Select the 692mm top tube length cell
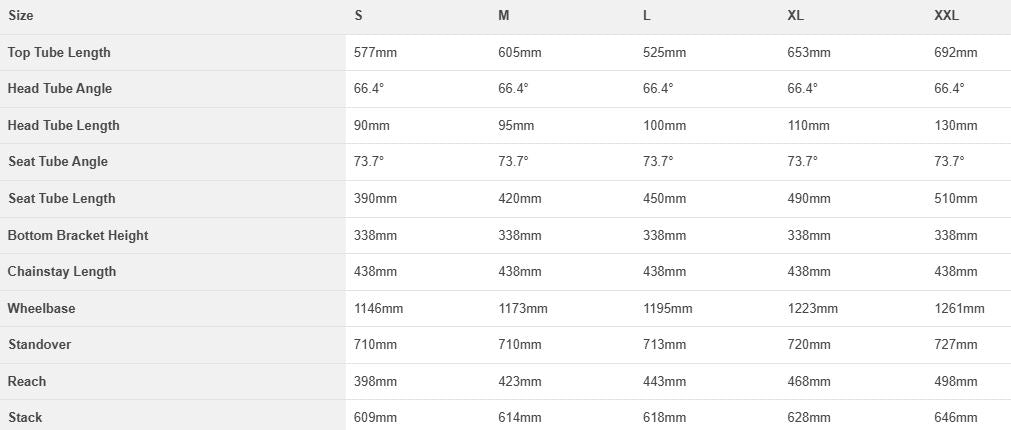The width and height of the screenshot is (1011, 430). point(955,52)
